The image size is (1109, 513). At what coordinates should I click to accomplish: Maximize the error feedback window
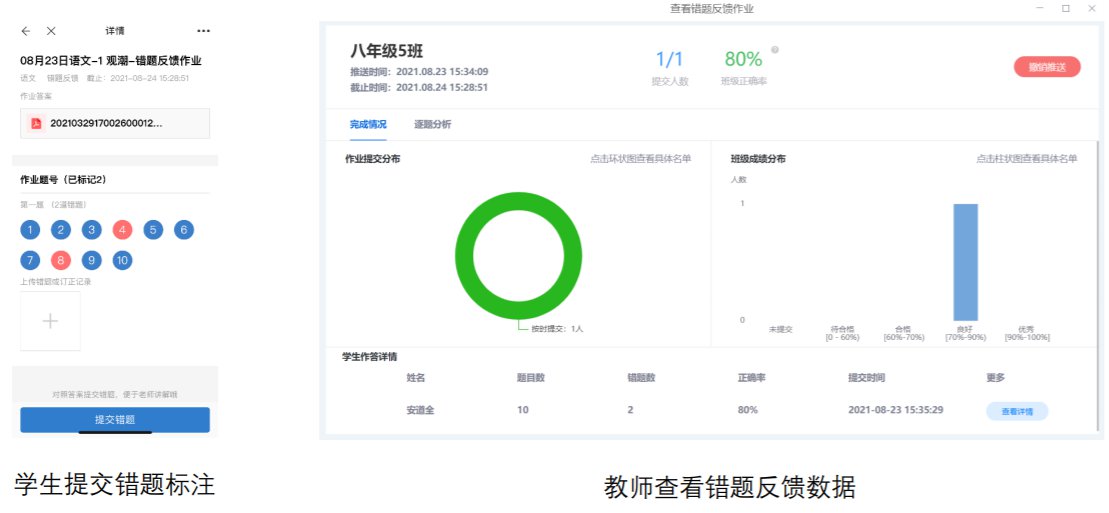[1066, 8]
